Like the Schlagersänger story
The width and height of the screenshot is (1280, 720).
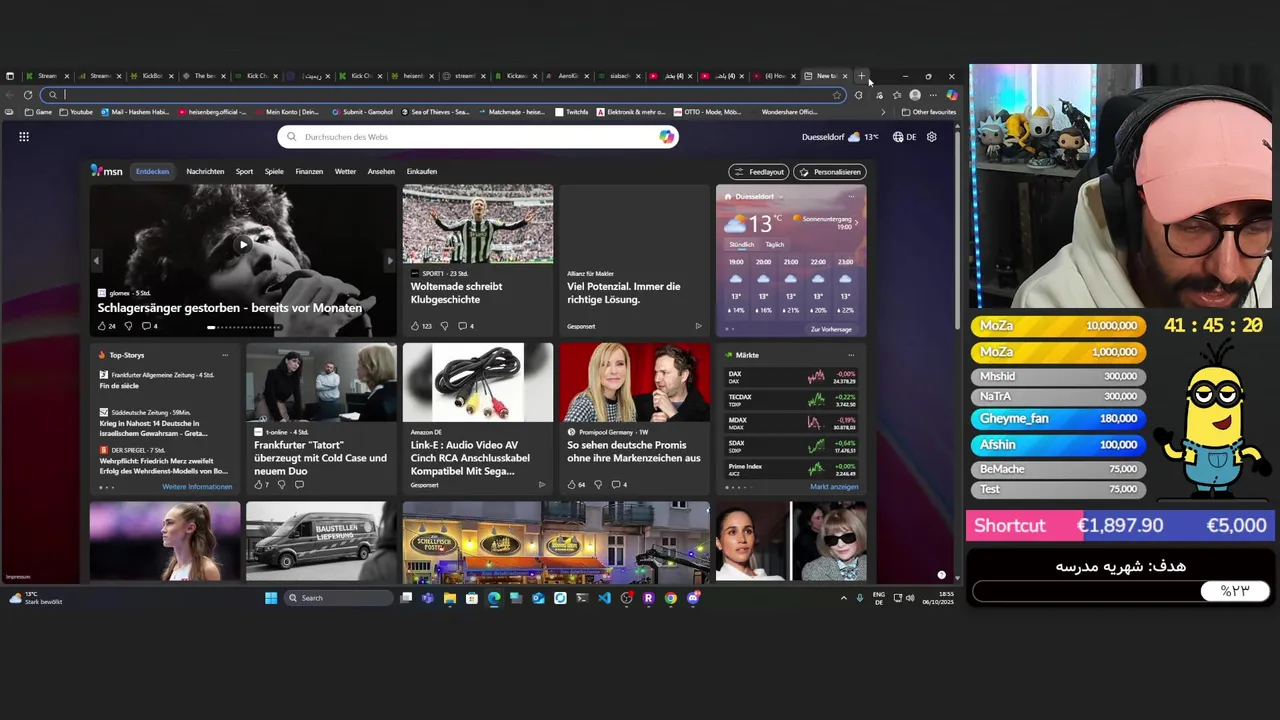(102, 326)
